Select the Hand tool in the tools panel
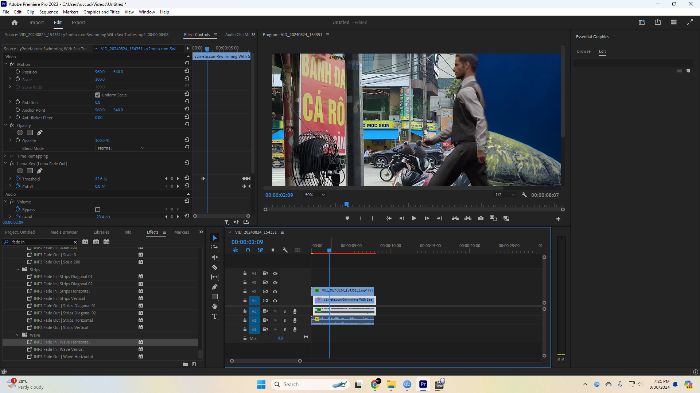700x393 pixels. [215, 306]
